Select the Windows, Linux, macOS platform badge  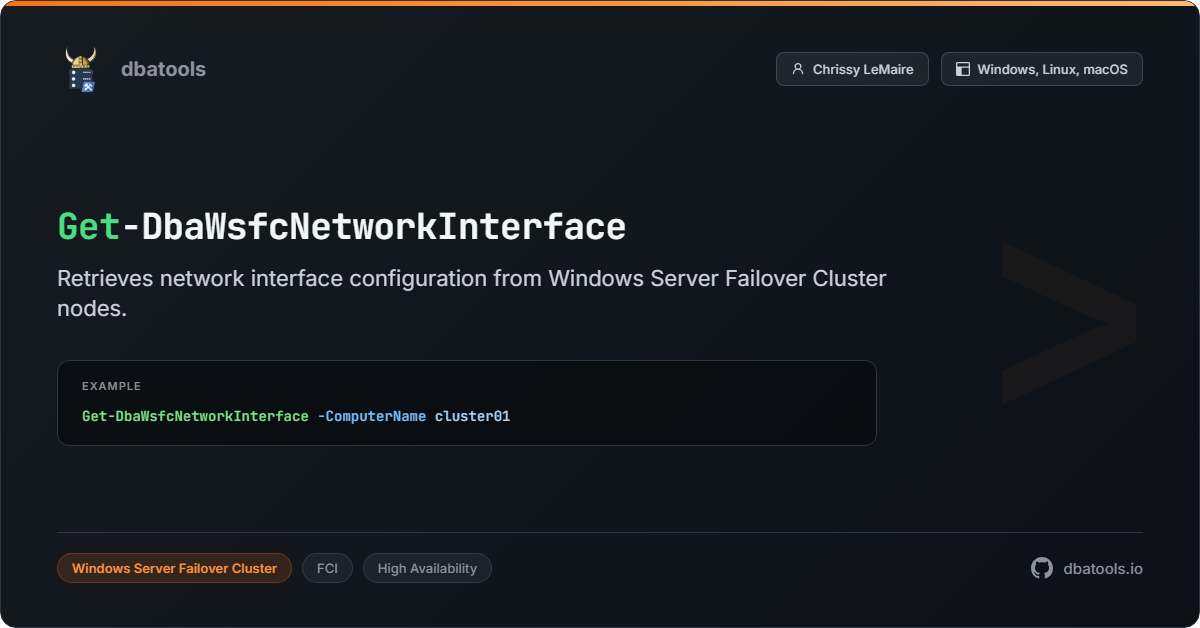[x=1042, y=69]
